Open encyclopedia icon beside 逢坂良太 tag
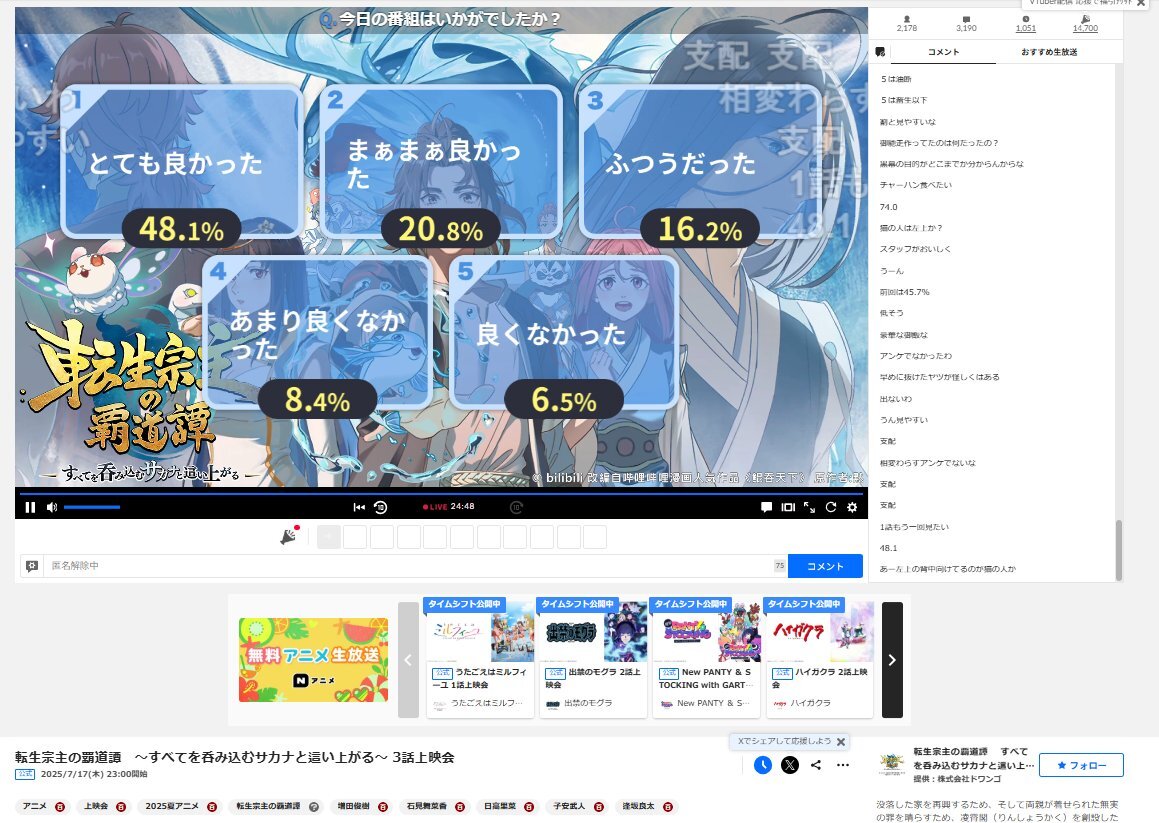1159x823 pixels. [x=668, y=807]
